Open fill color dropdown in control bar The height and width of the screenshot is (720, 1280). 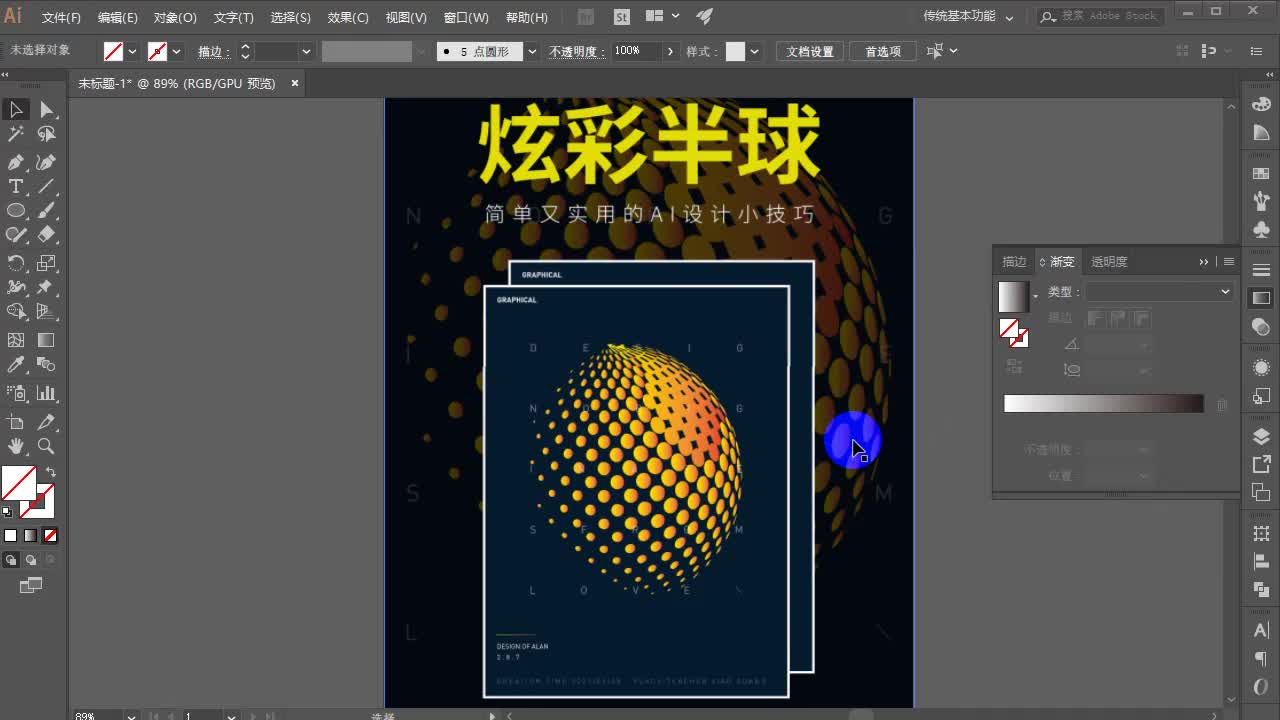pos(133,51)
